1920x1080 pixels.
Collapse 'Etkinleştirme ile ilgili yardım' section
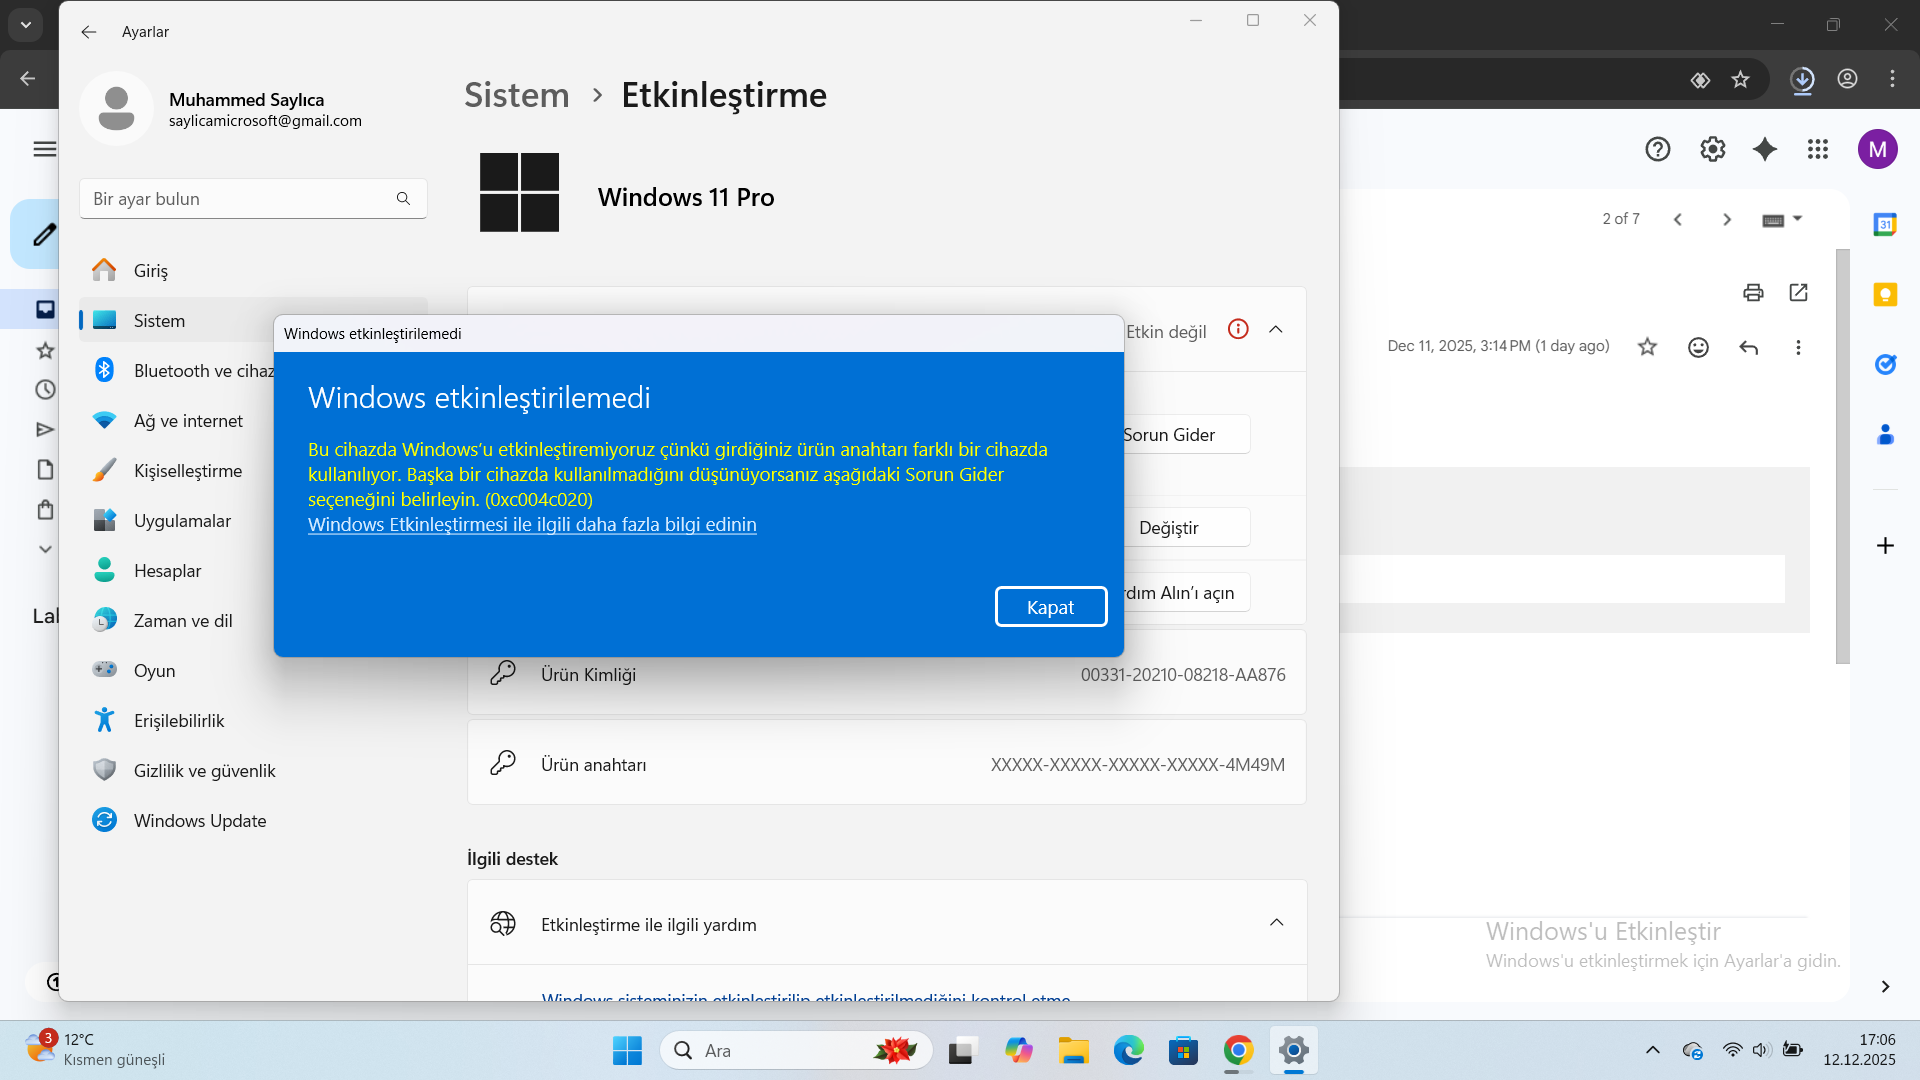[1277, 923]
